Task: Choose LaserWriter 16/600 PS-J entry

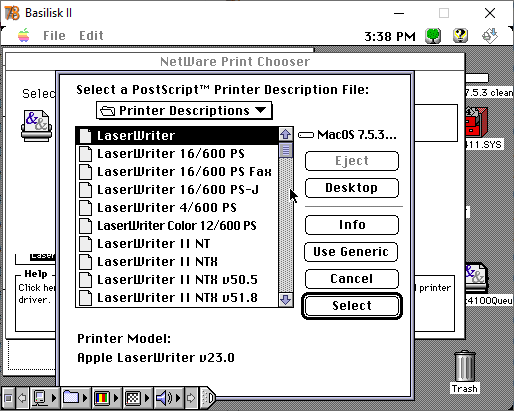Action: pos(177,189)
